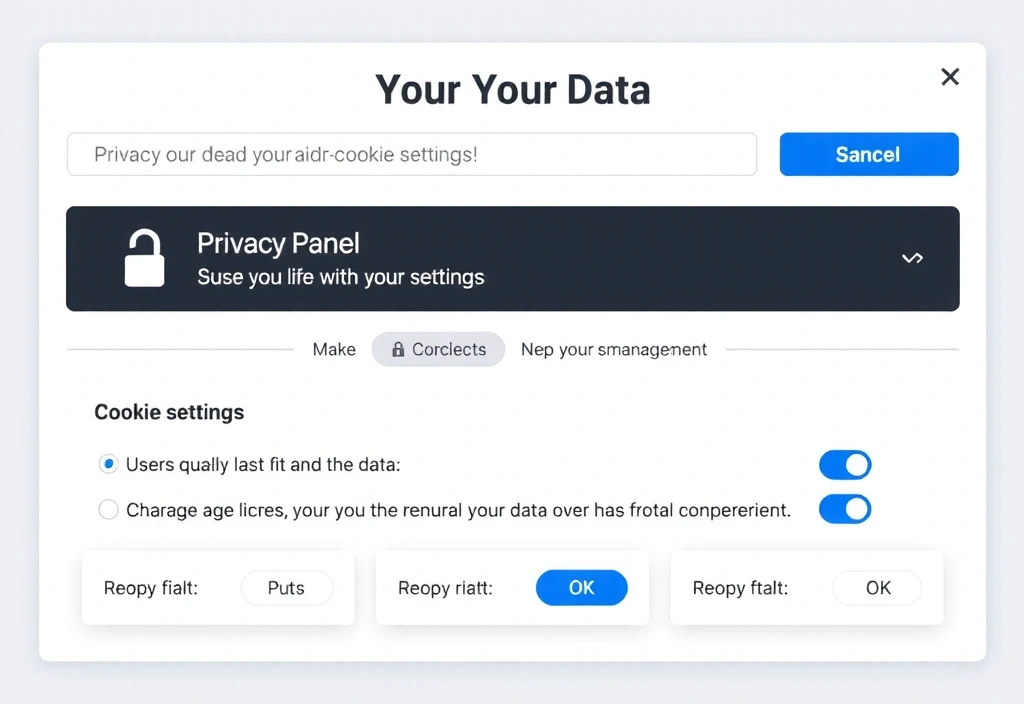1024x704 pixels.
Task: Click the small lock icon in Corclects tab
Action: 398,350
